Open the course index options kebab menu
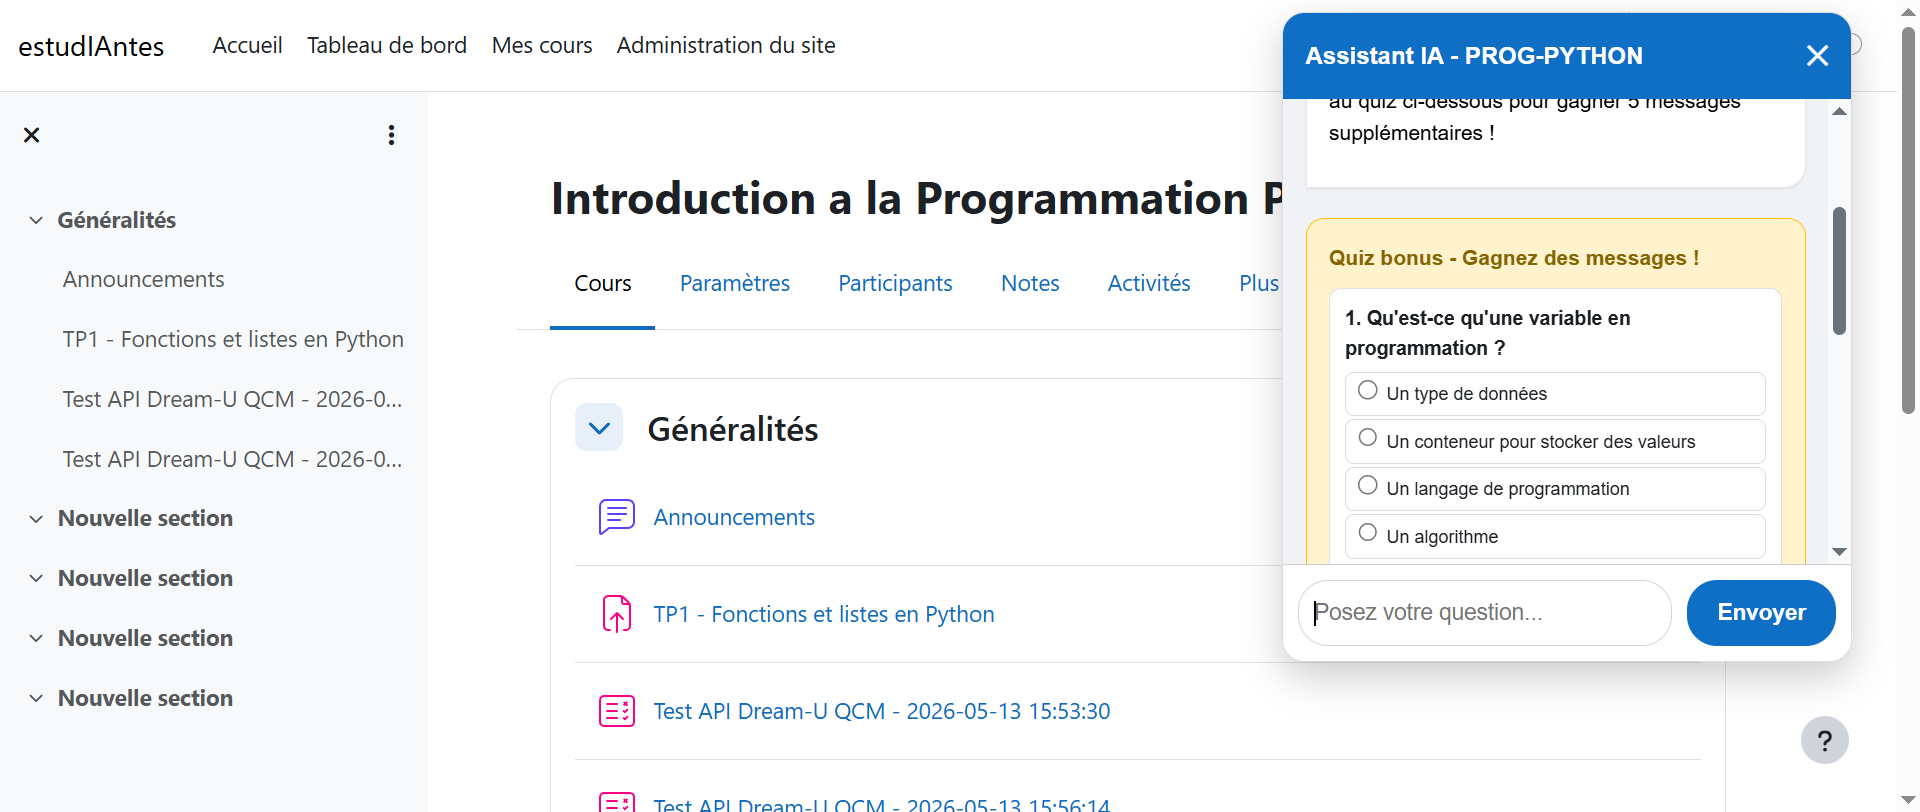1920x812 pixels. click(x=391, y=135)
